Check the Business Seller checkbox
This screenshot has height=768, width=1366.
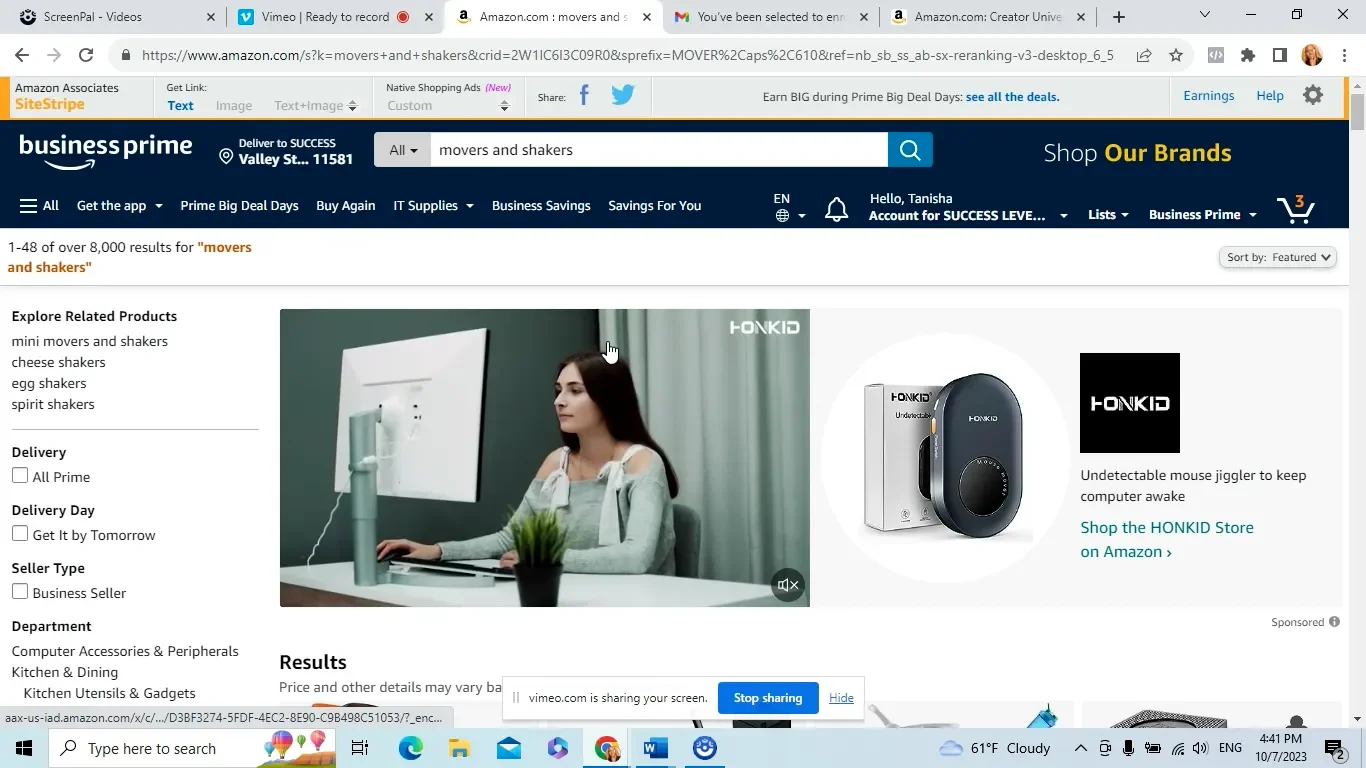point(20,592)
